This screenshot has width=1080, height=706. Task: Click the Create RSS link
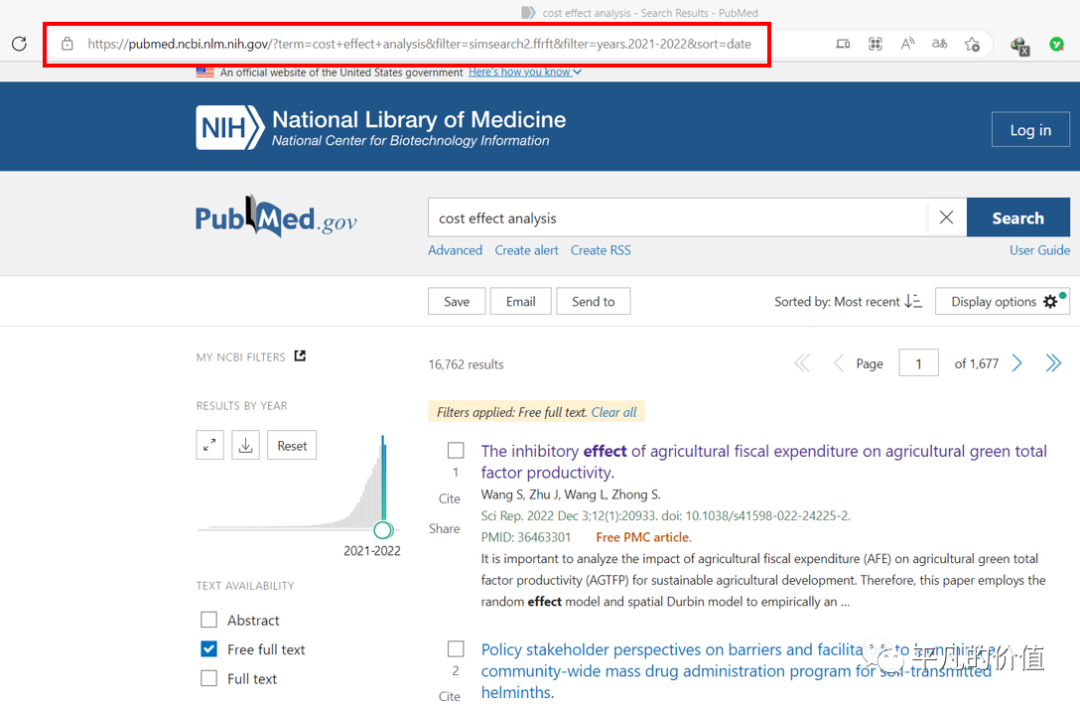tap(601, 250)
